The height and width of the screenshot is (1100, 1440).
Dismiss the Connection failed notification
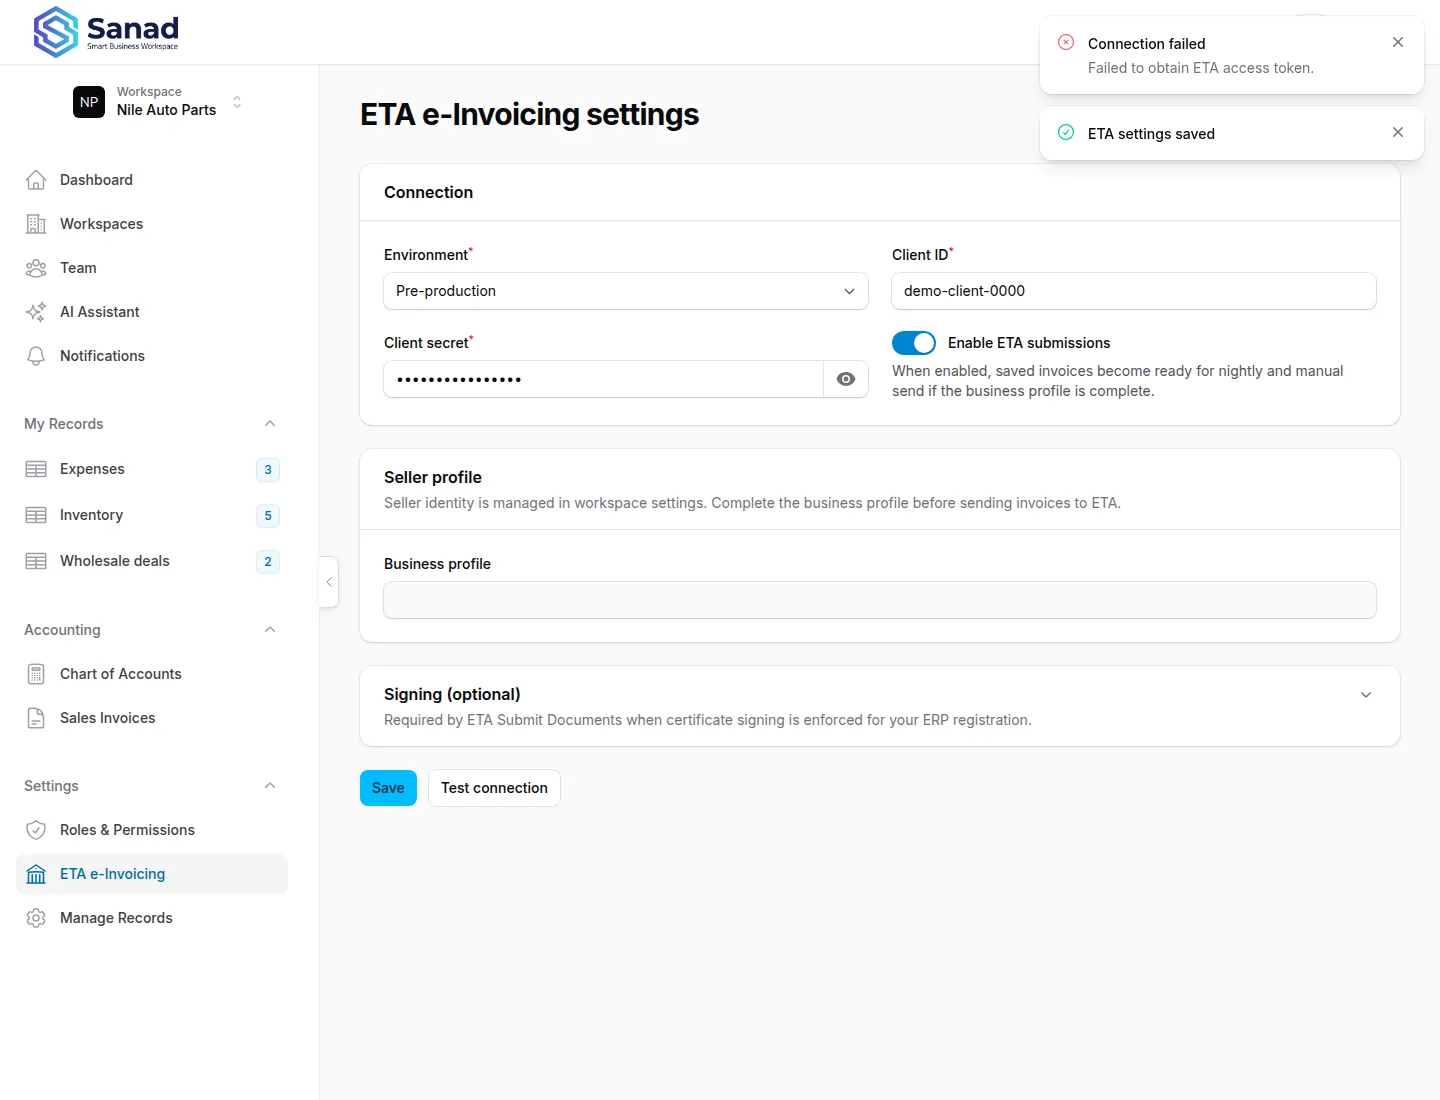click(x=1398, y=42)
